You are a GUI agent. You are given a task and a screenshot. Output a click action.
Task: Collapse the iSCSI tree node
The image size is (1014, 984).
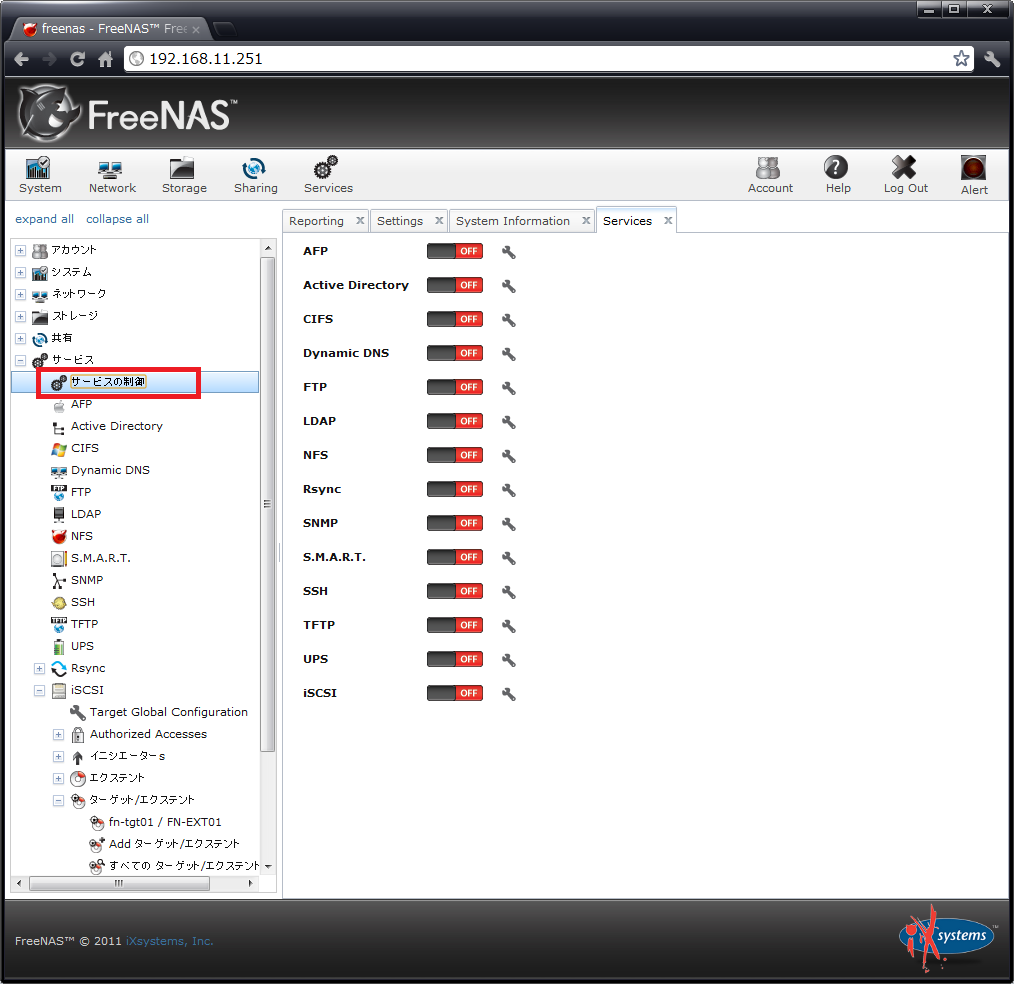[x=39, y=690]
